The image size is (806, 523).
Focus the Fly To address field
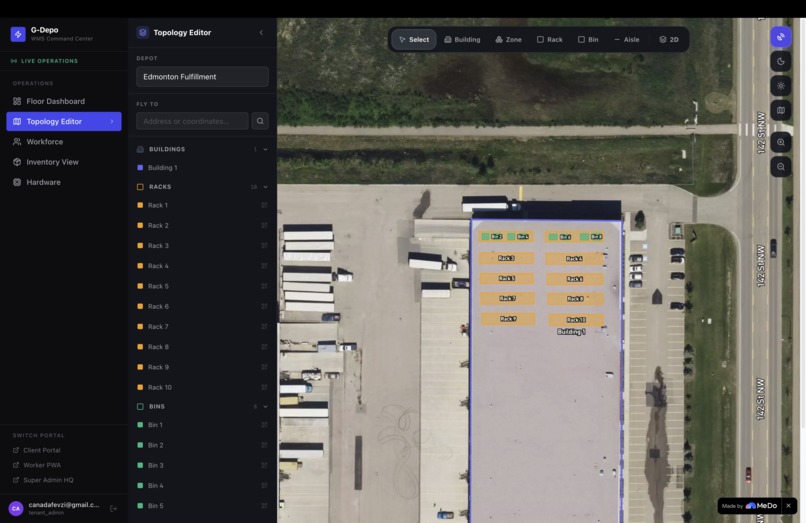(x=192, y=121)
